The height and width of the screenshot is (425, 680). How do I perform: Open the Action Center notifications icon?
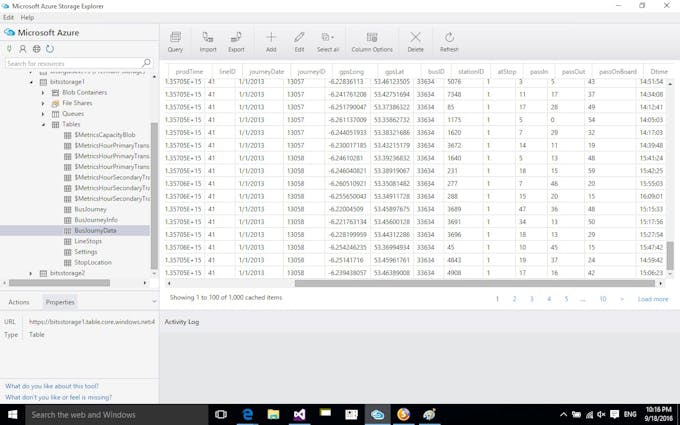[x=615, y=415]
